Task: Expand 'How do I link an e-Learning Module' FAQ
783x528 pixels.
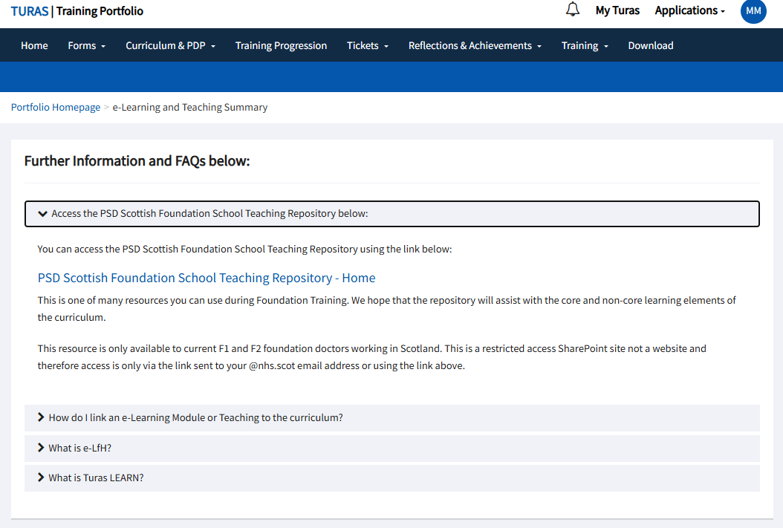Action: point(392,418)
